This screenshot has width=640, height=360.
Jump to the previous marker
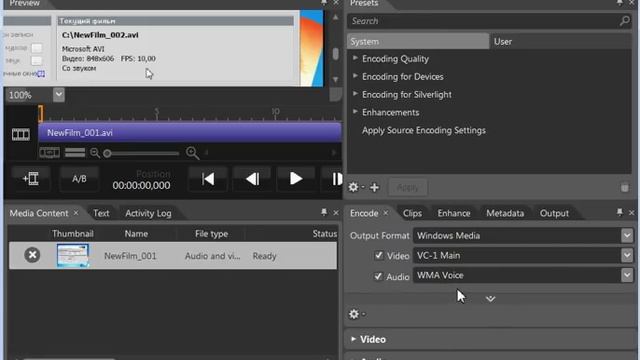[208, 179]
